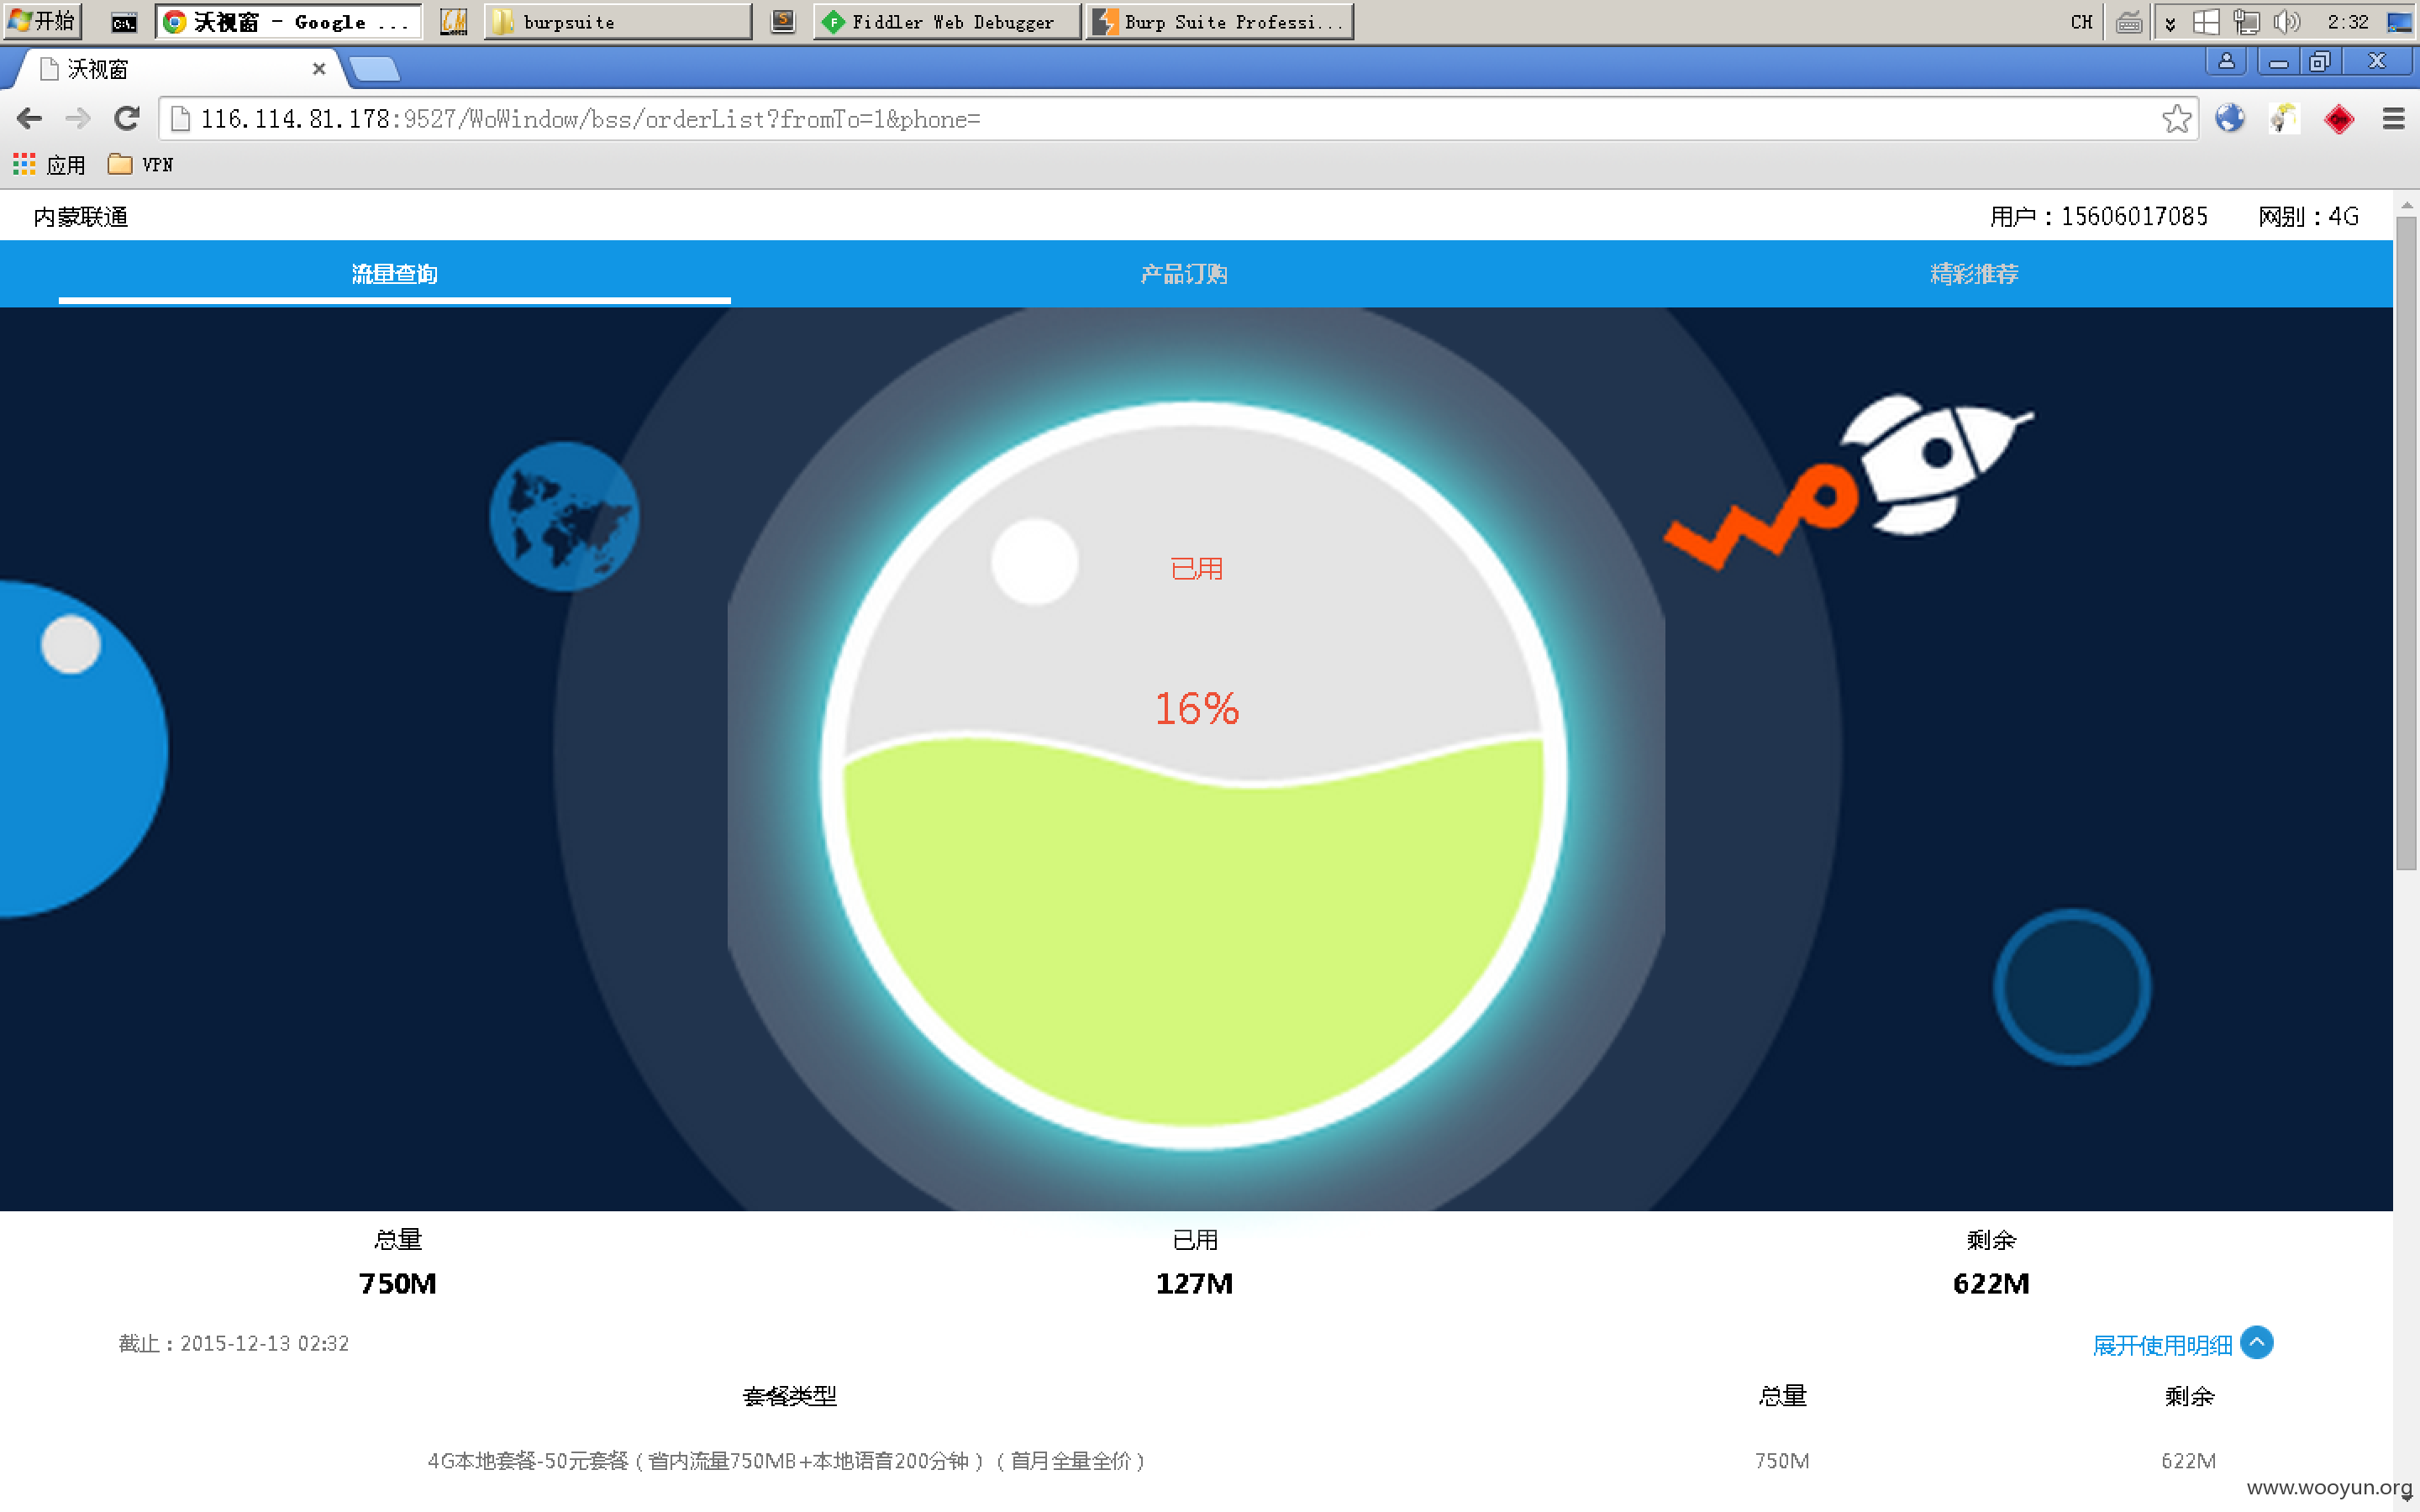Click the browser forward arrow
Viewport: 2420px width, 1512px height.
(77, 119)
